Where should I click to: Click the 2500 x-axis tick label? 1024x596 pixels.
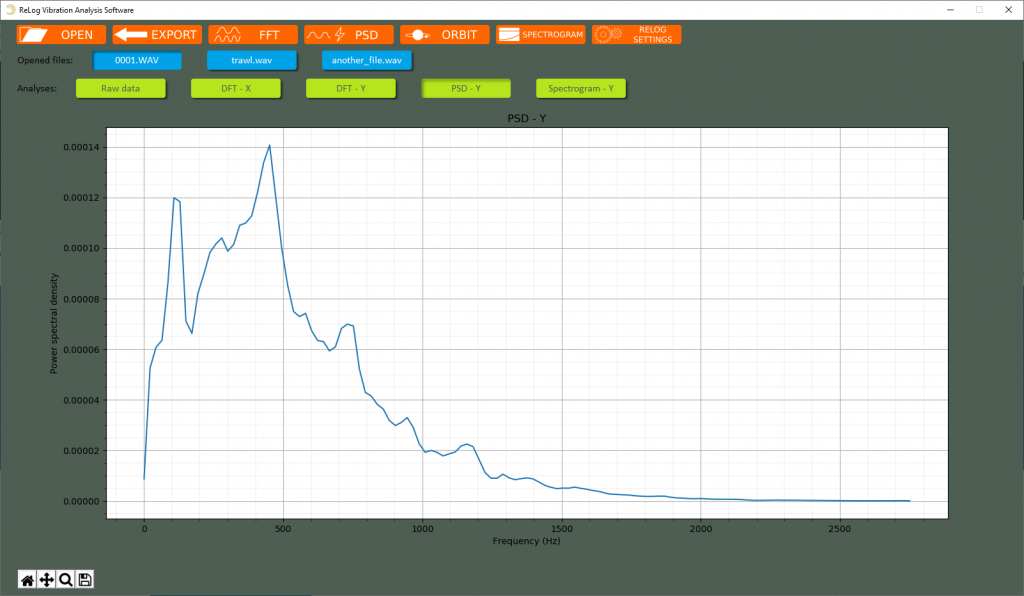pos(840,529)
